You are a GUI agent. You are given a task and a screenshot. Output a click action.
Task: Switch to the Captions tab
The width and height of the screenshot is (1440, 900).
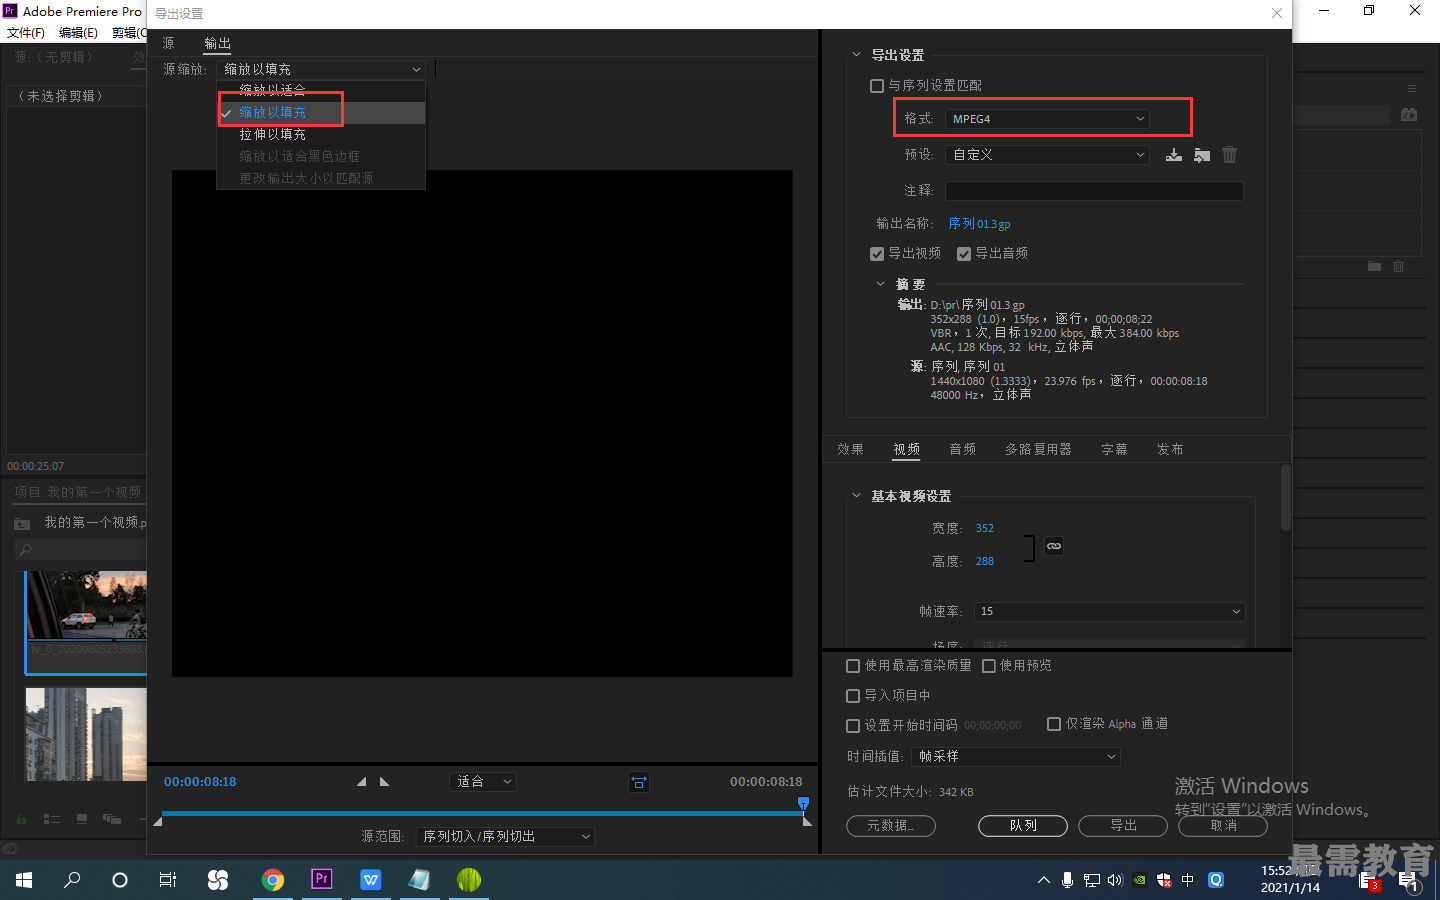click(x=1114, y=450)
